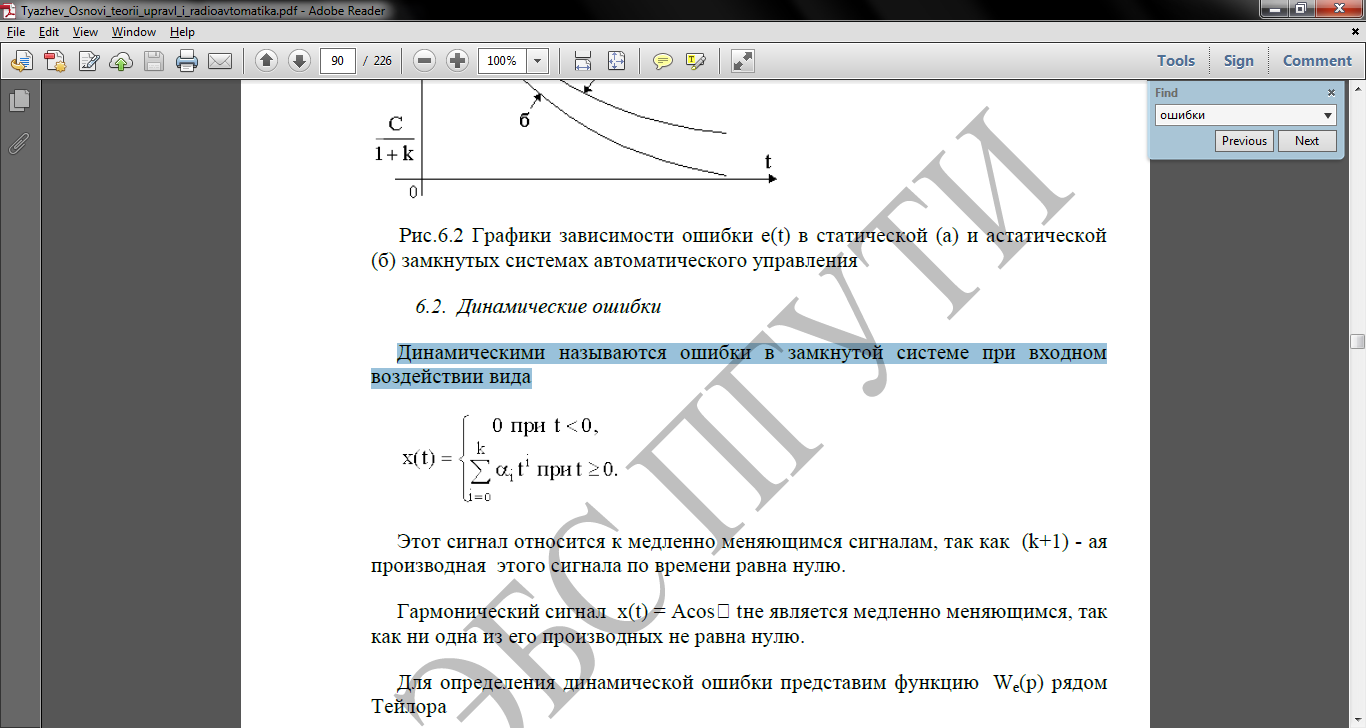Click the fit width scrolling icon
Image resolution: width=1366 pixels, height=728 pixels.
[x=583, y=61]
